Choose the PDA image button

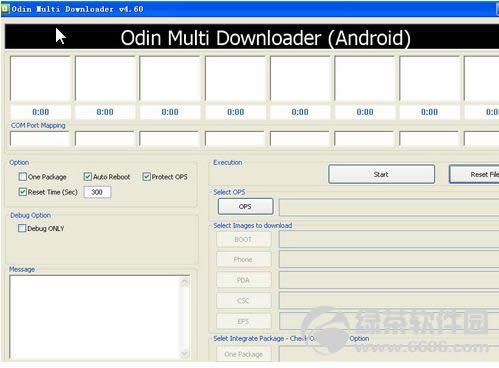(244, 280)
